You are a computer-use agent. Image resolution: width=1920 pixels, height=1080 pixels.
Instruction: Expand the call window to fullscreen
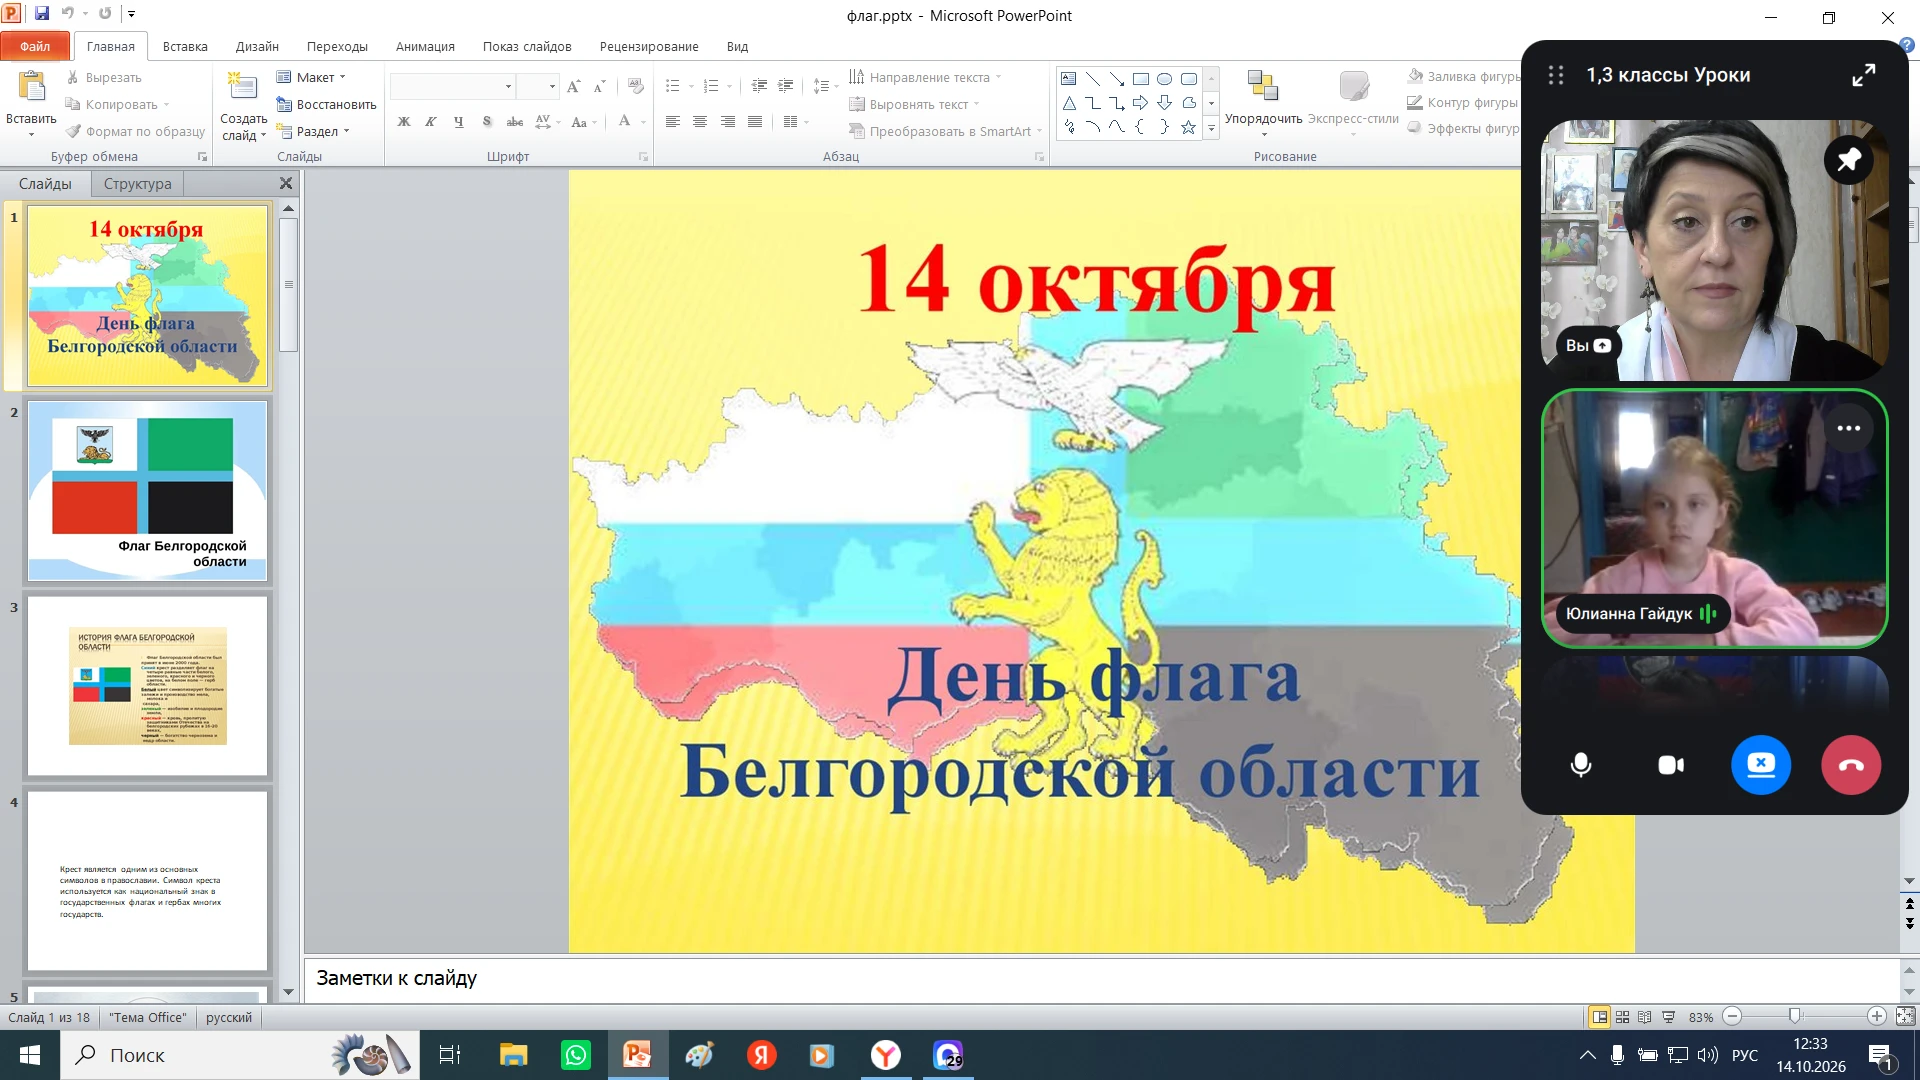[x=1863, y=75]
